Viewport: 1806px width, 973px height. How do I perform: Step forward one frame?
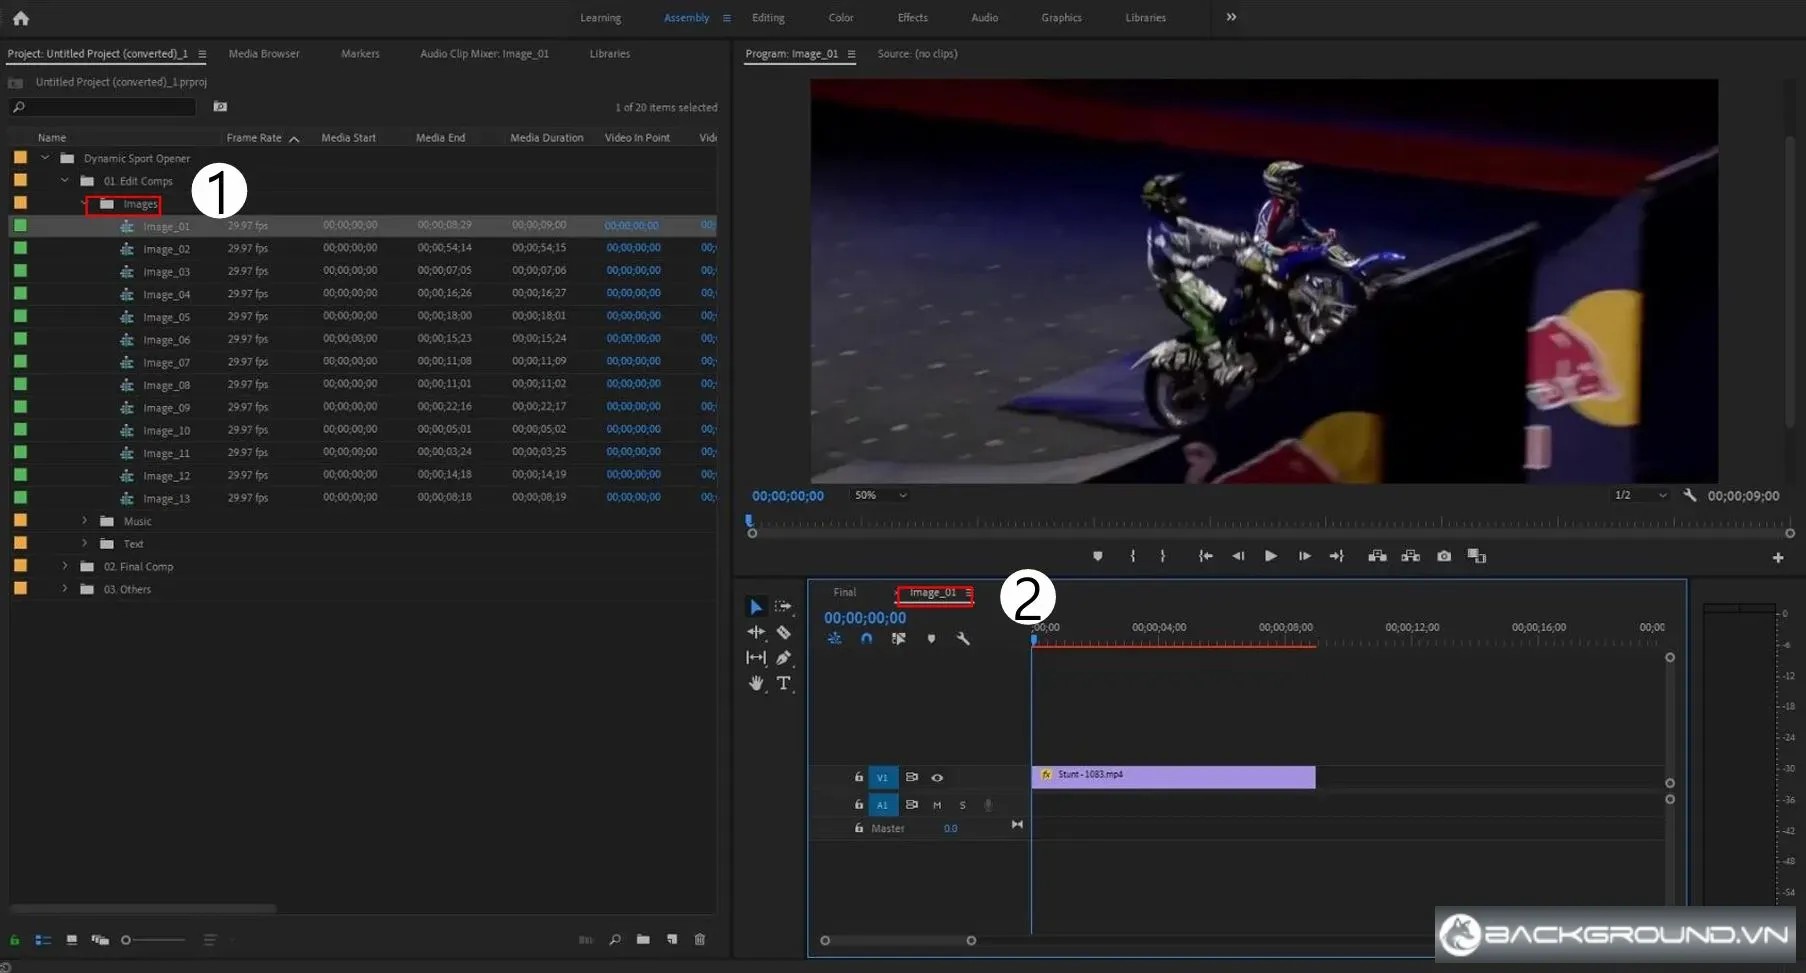point(1305,556)
